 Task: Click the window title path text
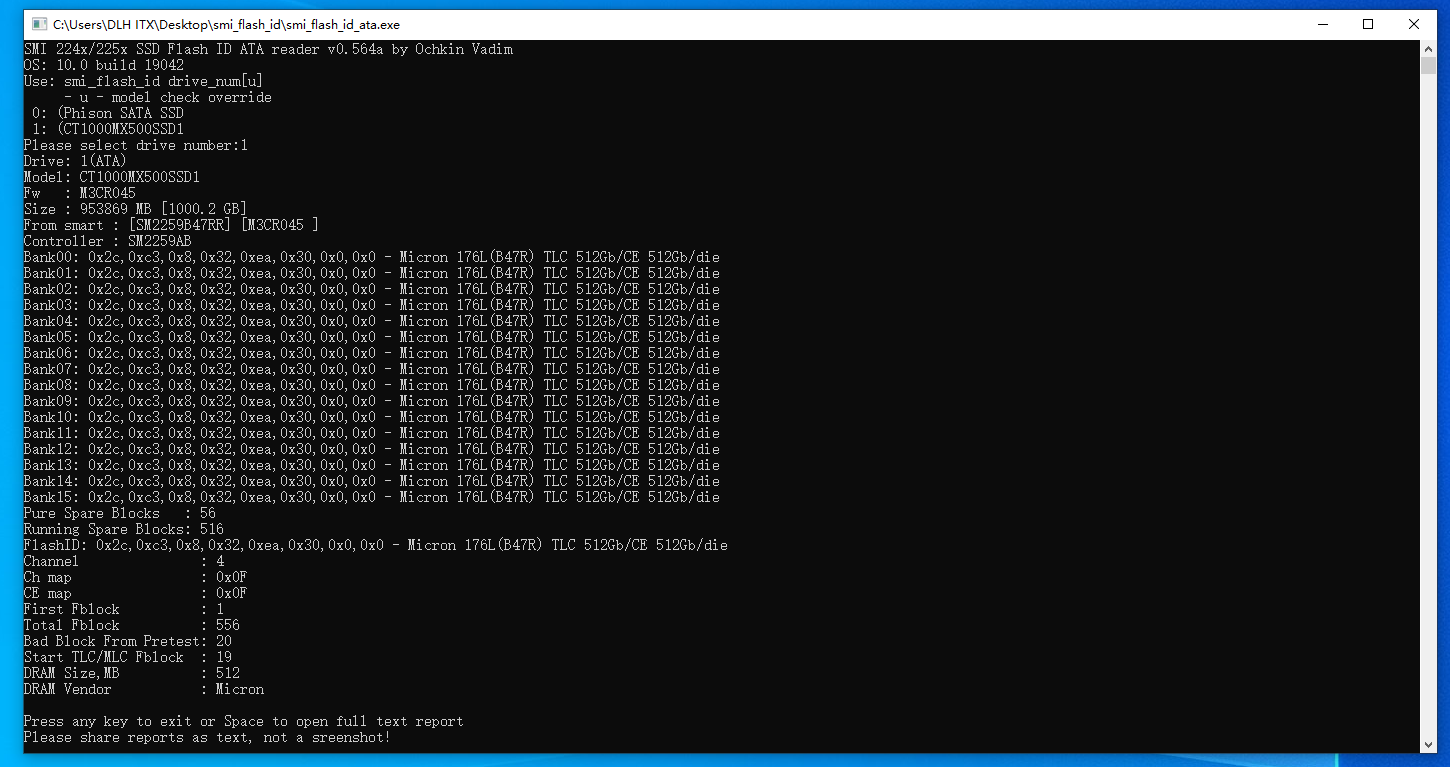[226, 24]
